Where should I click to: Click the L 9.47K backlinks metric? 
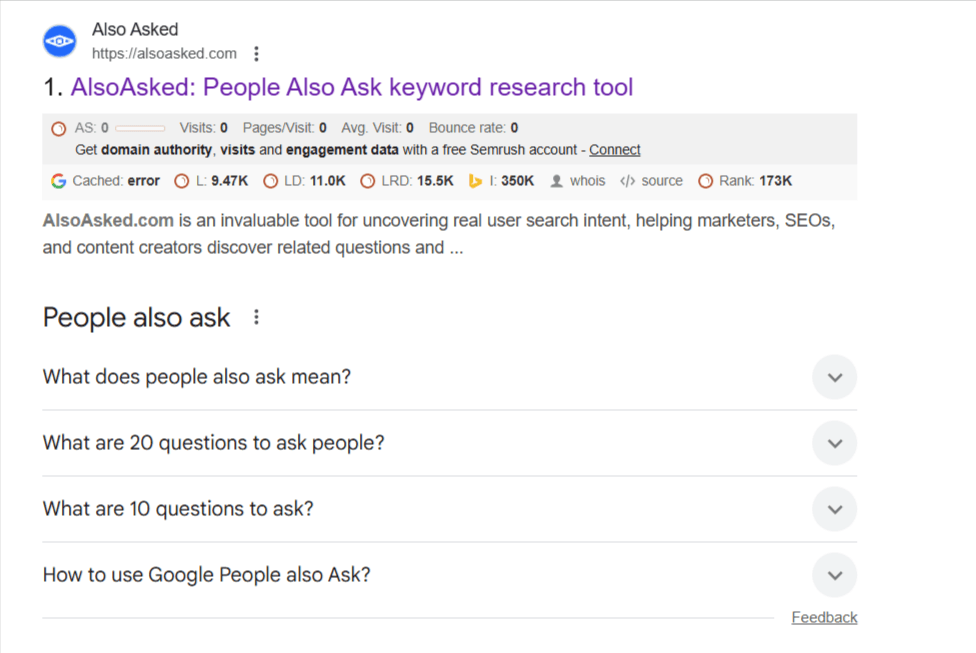pyautogui.click(x=221, y=181)
